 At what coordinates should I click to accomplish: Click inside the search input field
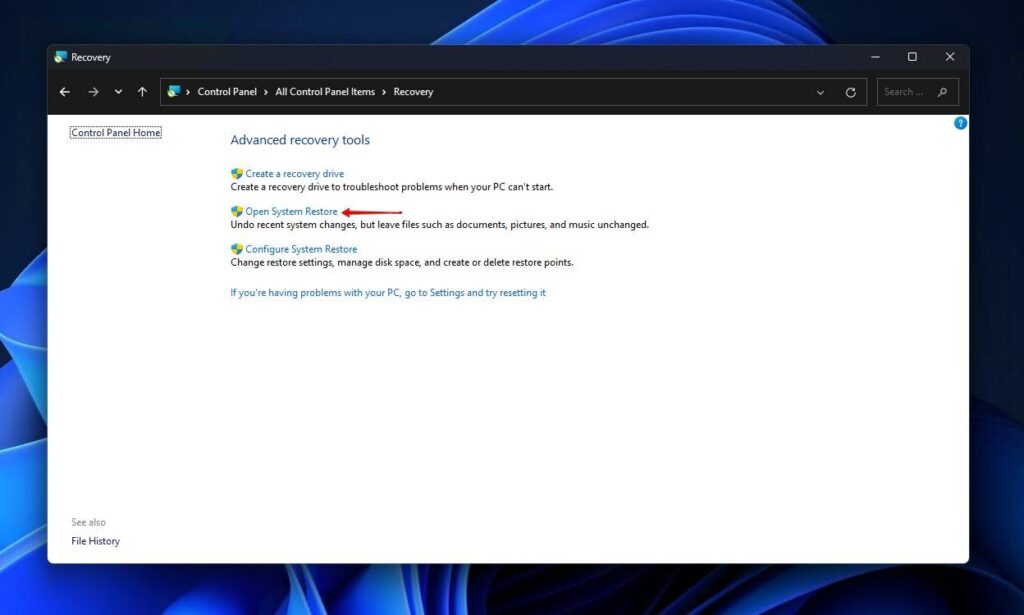905,91
